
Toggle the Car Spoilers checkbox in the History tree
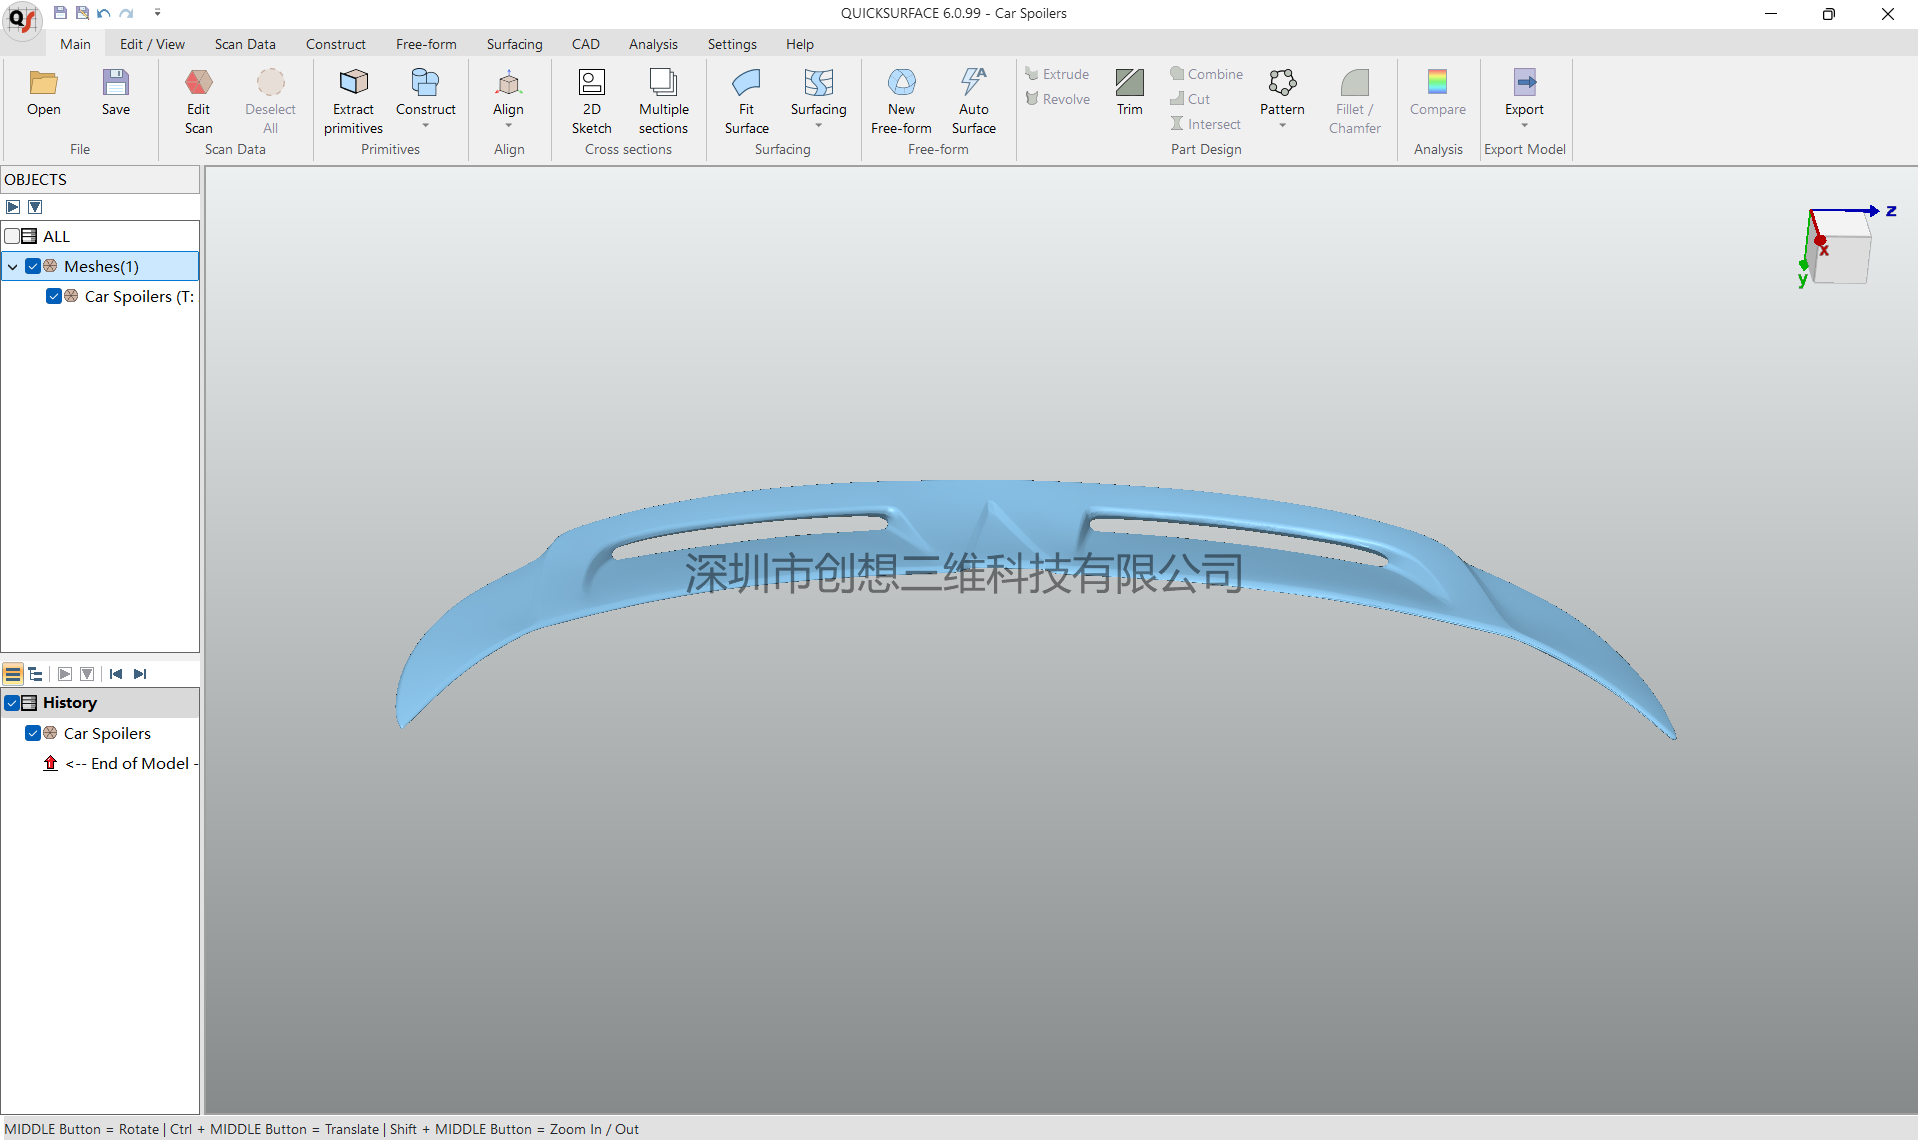pos(33,733)
